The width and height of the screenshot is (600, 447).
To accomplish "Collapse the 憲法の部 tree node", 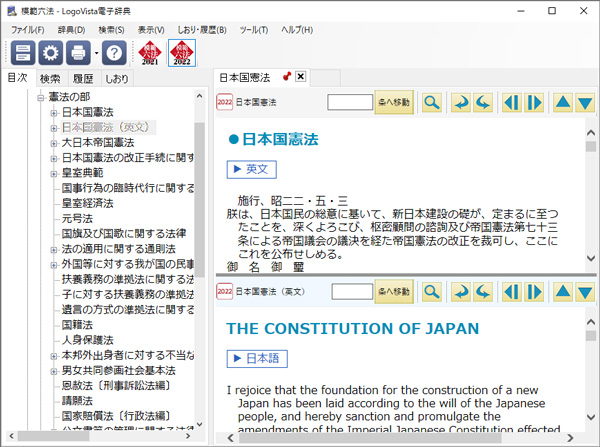I will click(x=41, y=98).
